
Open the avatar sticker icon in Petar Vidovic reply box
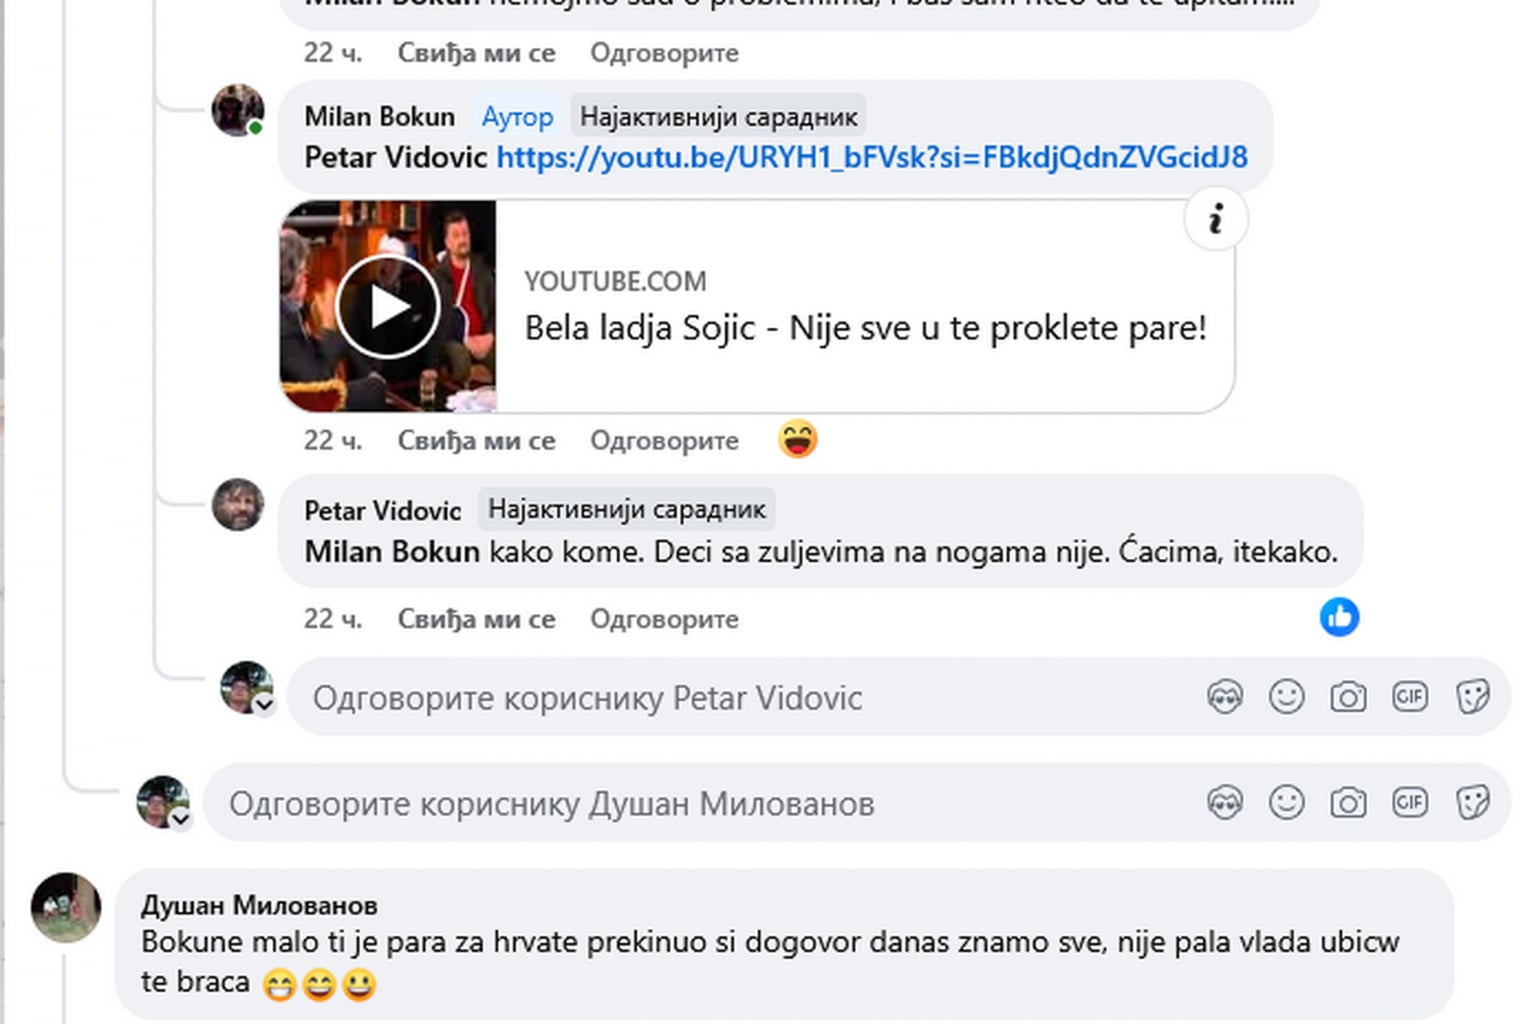pos(1225,696)
